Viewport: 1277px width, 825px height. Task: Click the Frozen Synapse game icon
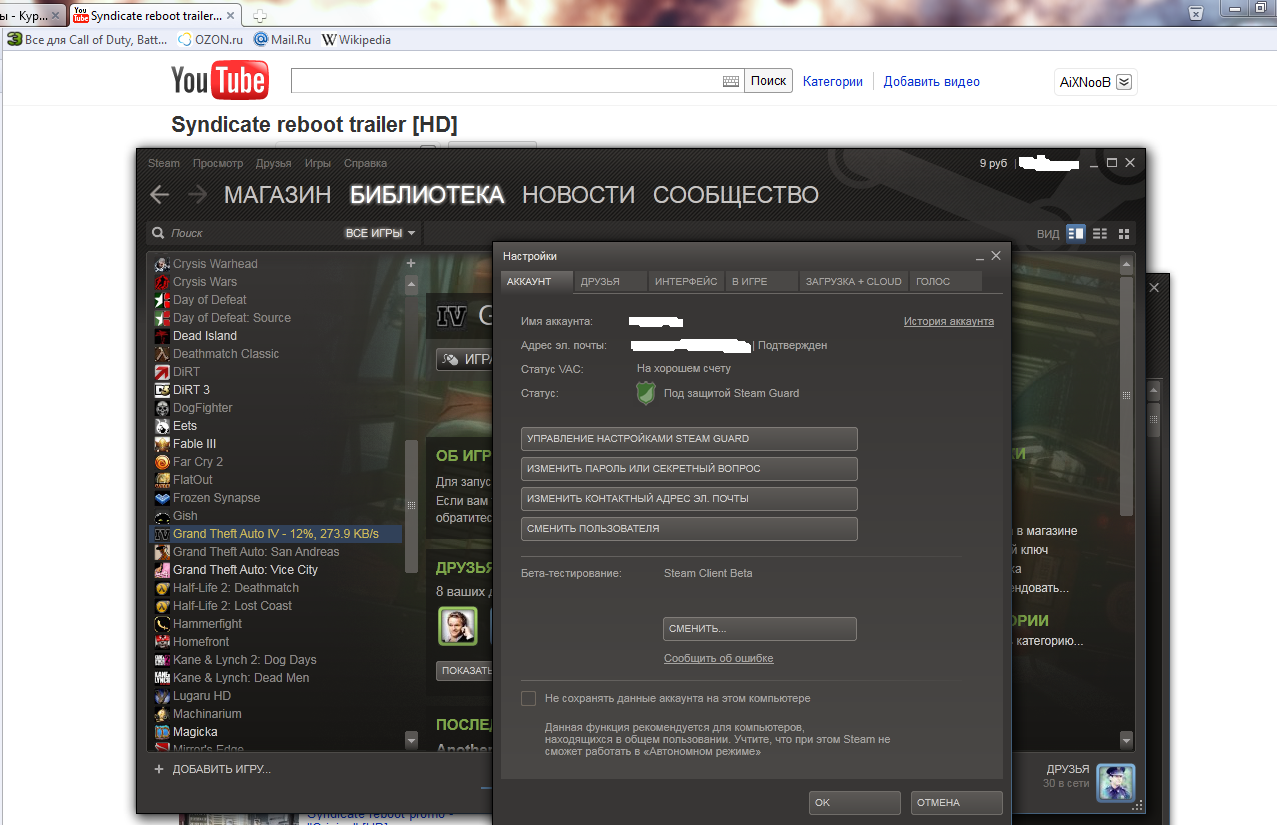point(163,498)
